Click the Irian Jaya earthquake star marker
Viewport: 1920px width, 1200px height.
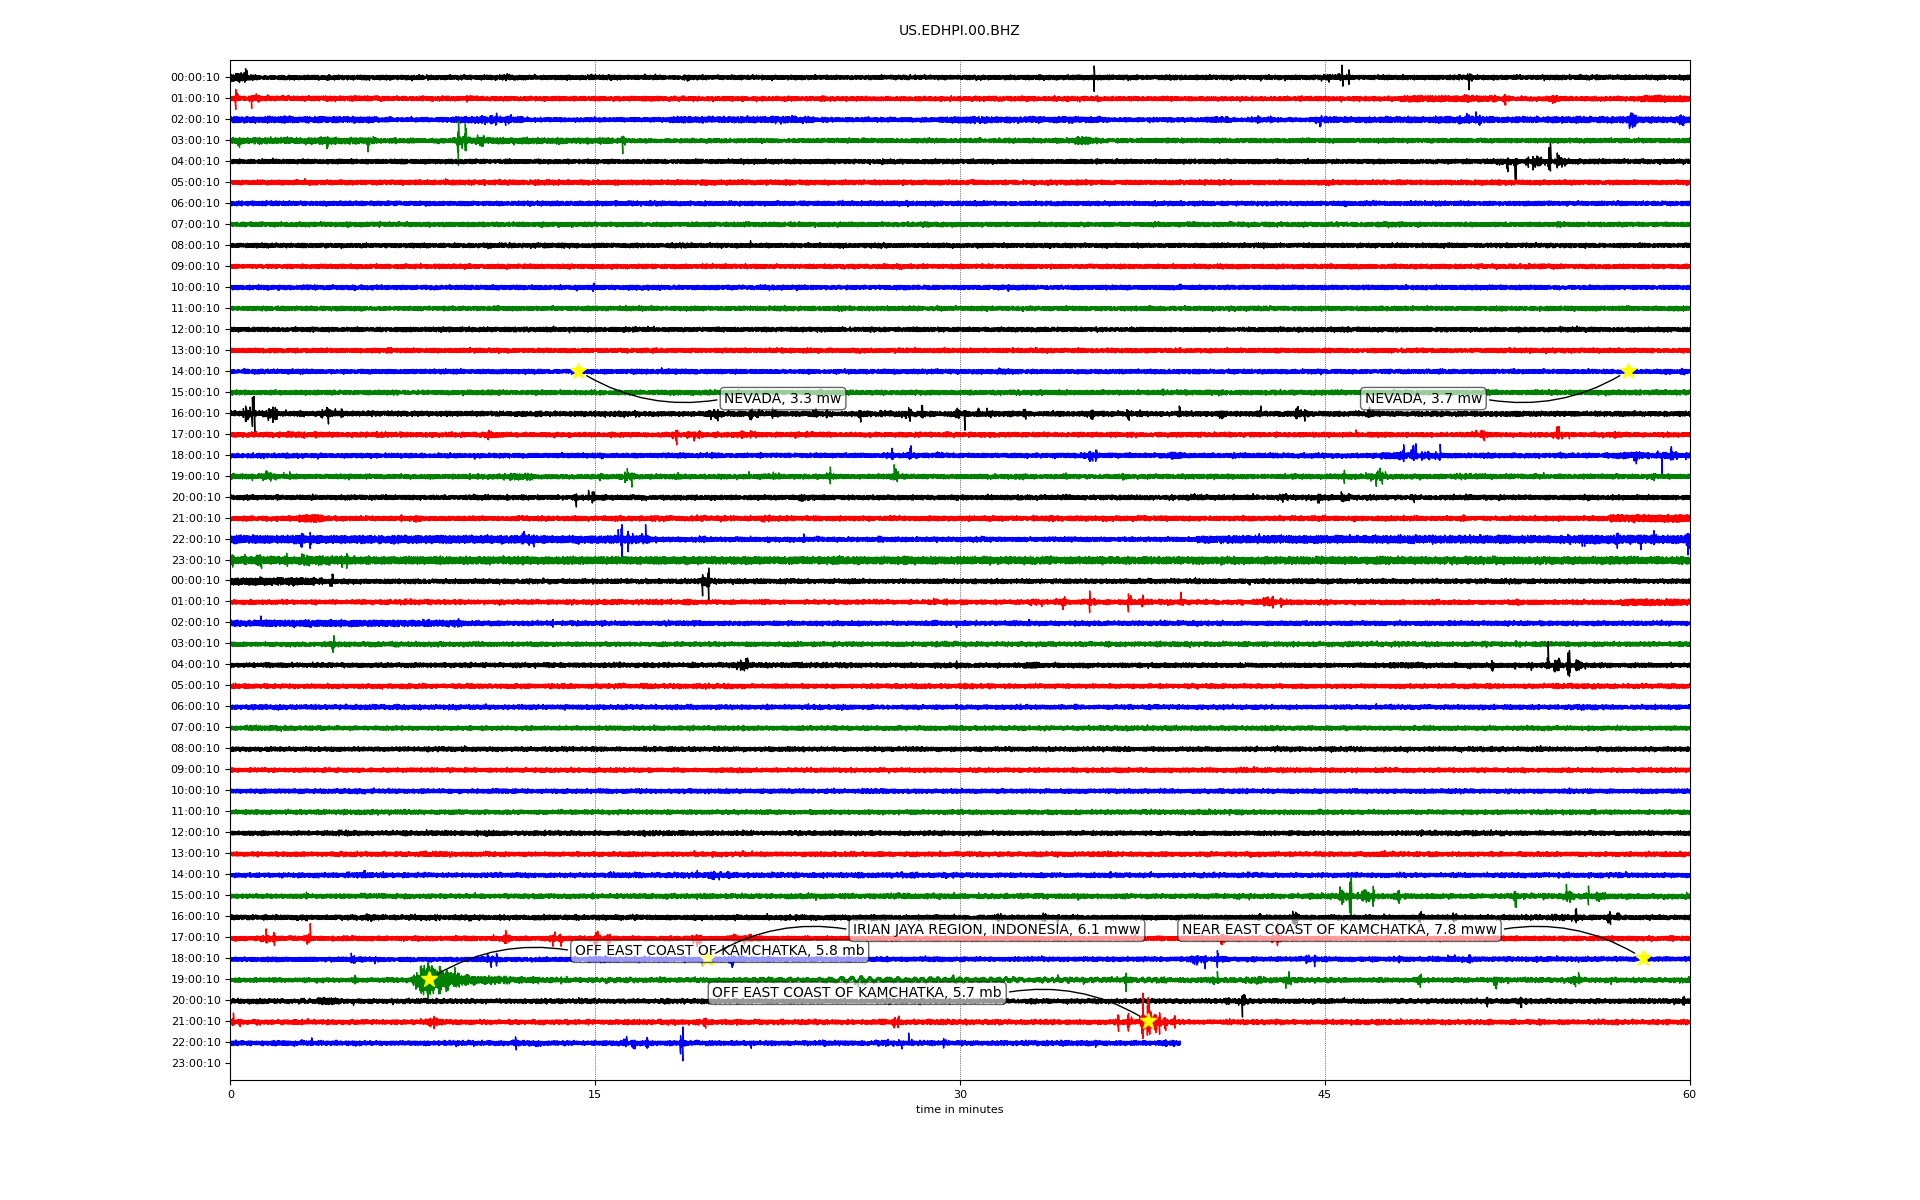707,958
